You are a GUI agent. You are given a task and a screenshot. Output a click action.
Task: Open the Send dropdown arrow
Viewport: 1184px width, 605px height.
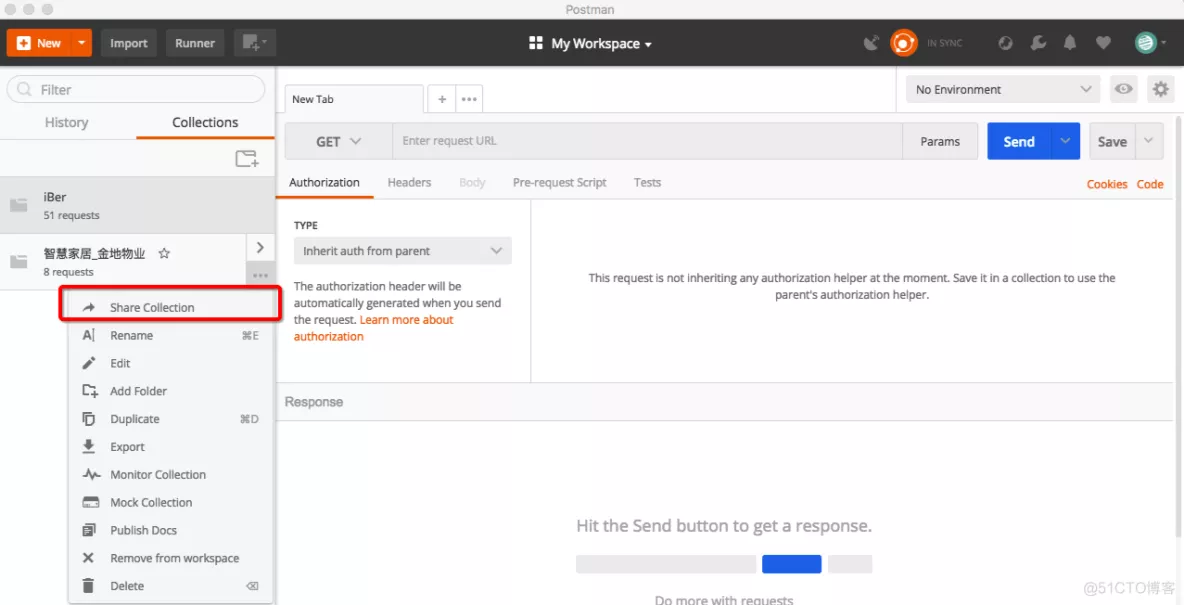(1065, 141)
